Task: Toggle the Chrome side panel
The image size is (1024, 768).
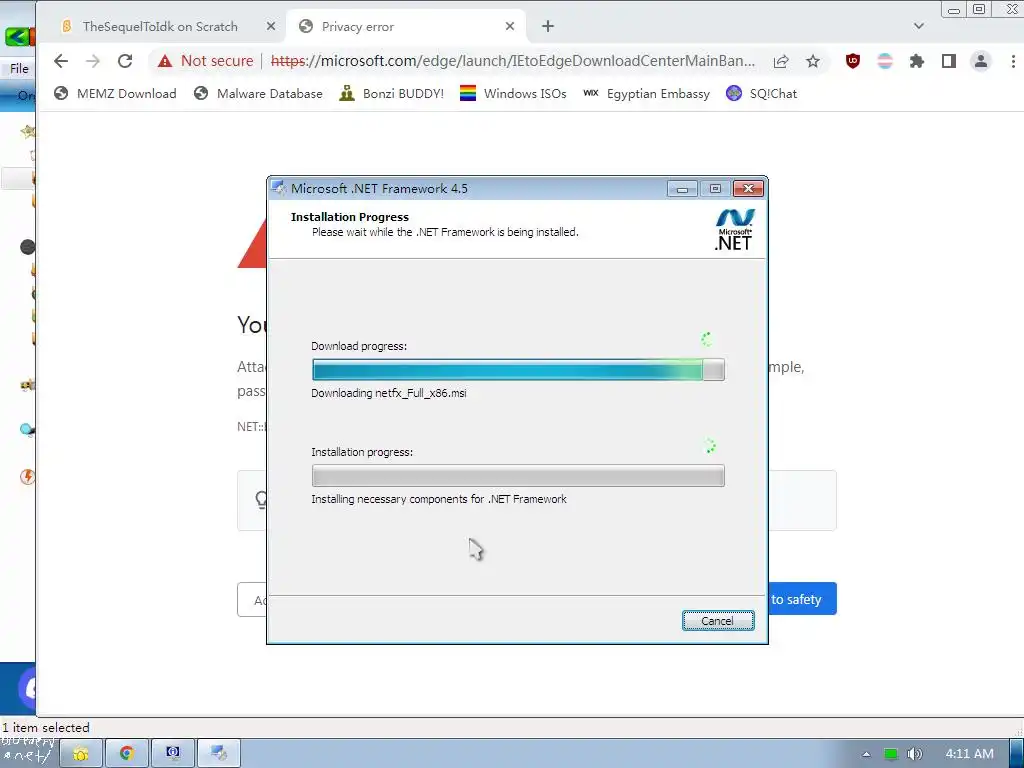Action: click(949, 61)
